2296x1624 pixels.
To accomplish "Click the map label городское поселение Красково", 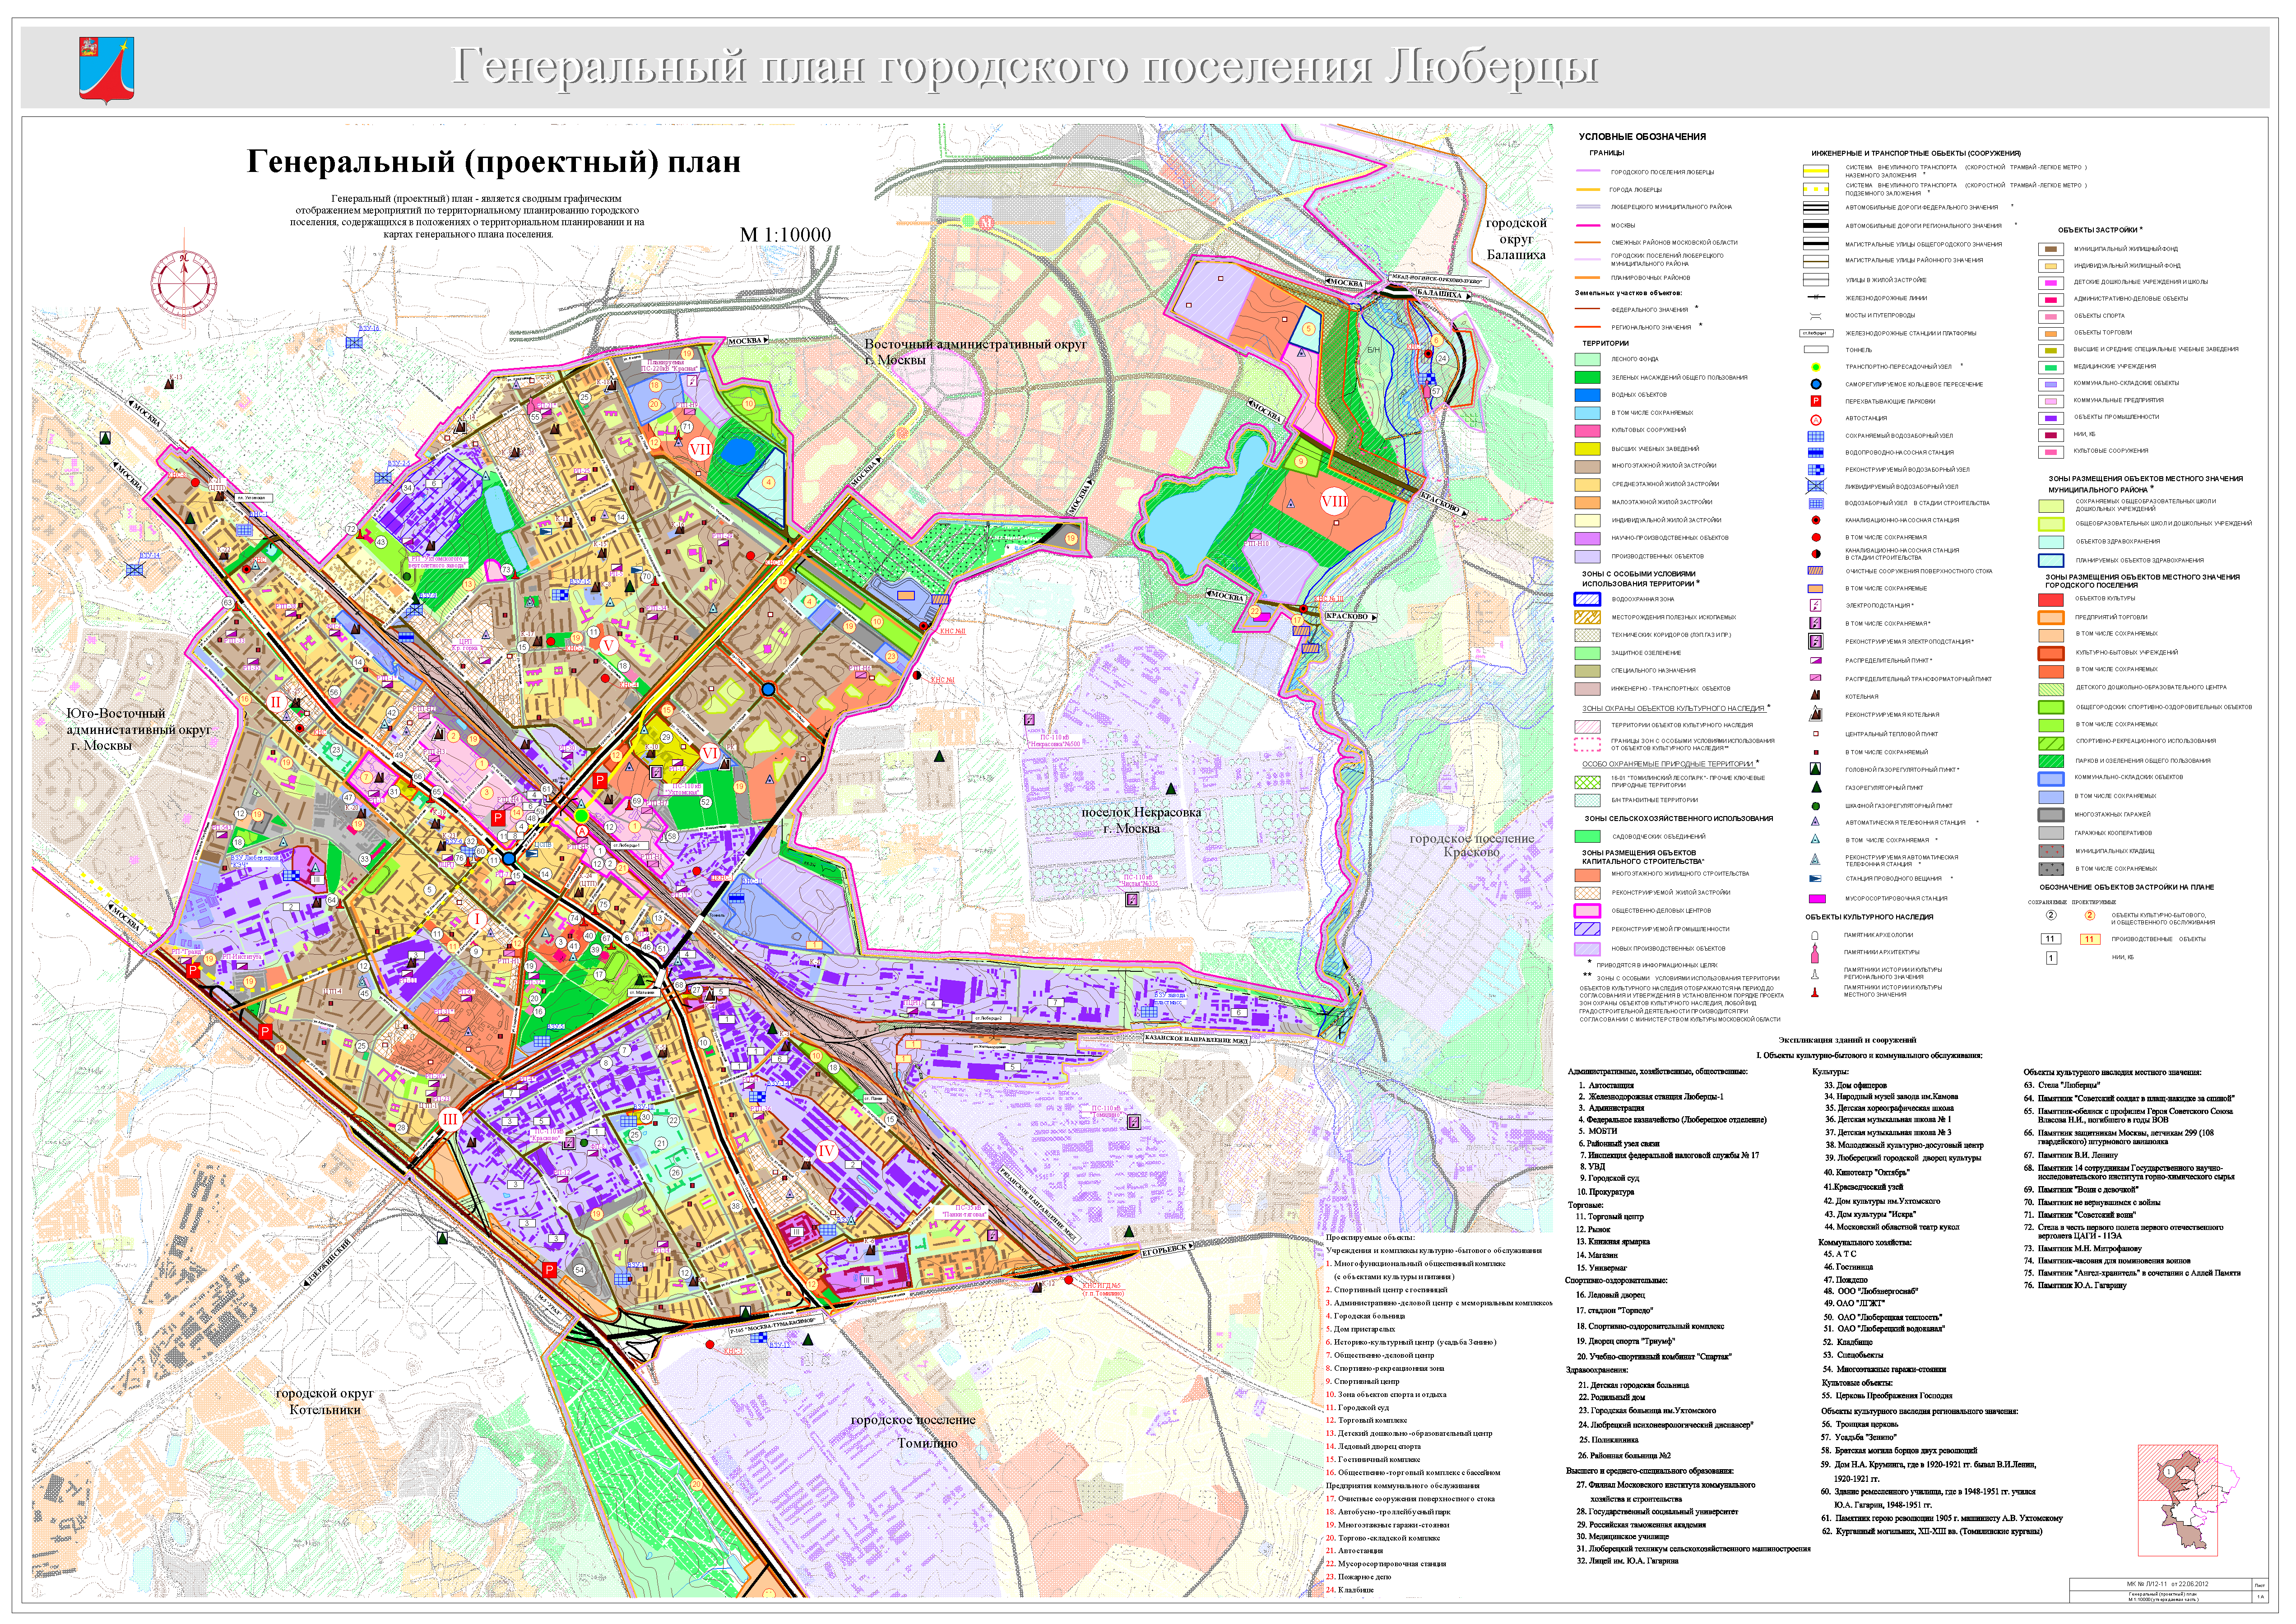I will (1471, 845).
